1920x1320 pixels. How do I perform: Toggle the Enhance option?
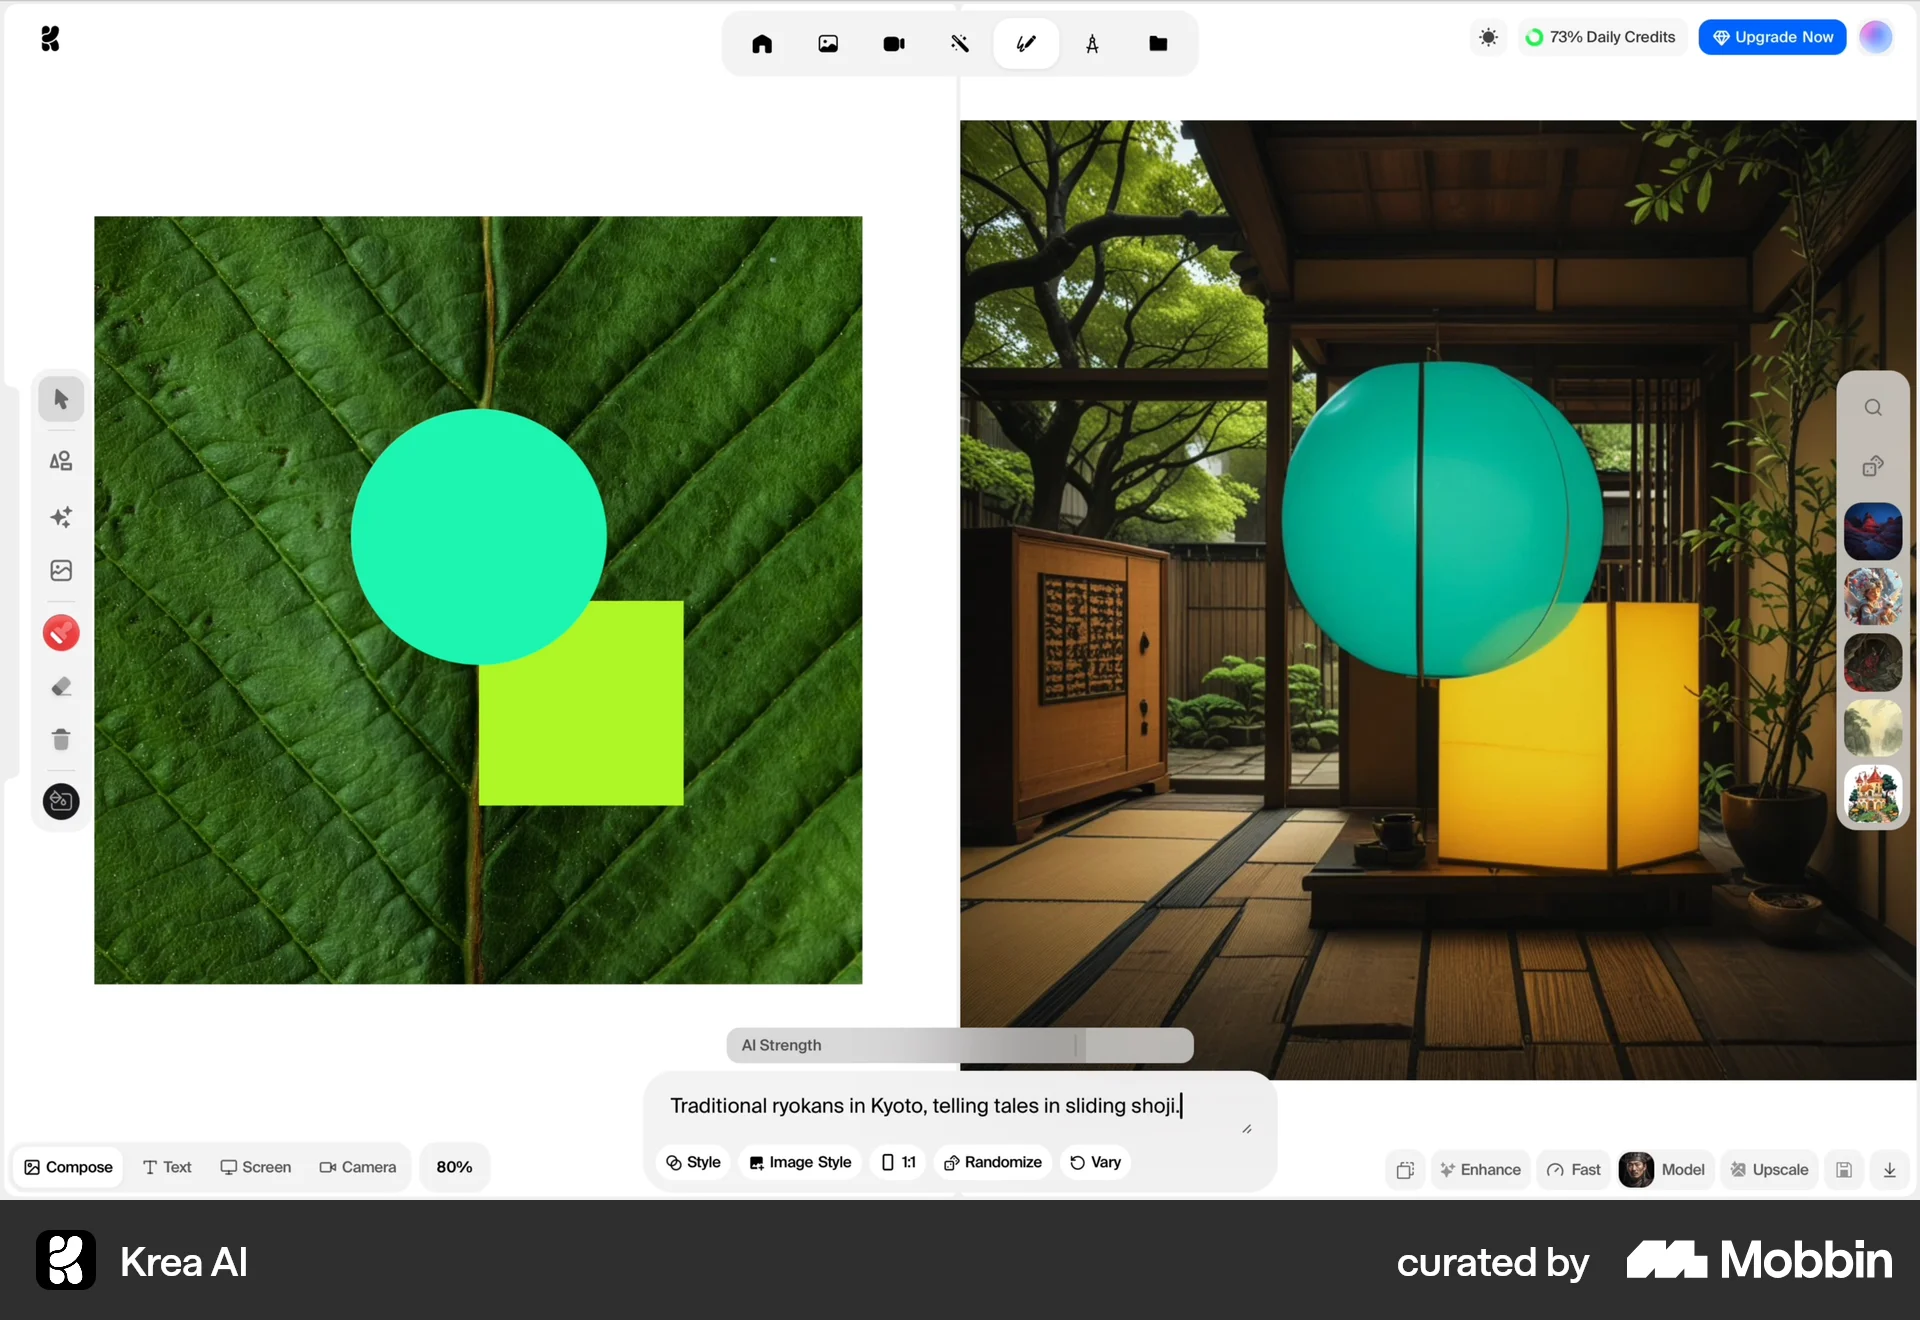pos(1480,1169)
